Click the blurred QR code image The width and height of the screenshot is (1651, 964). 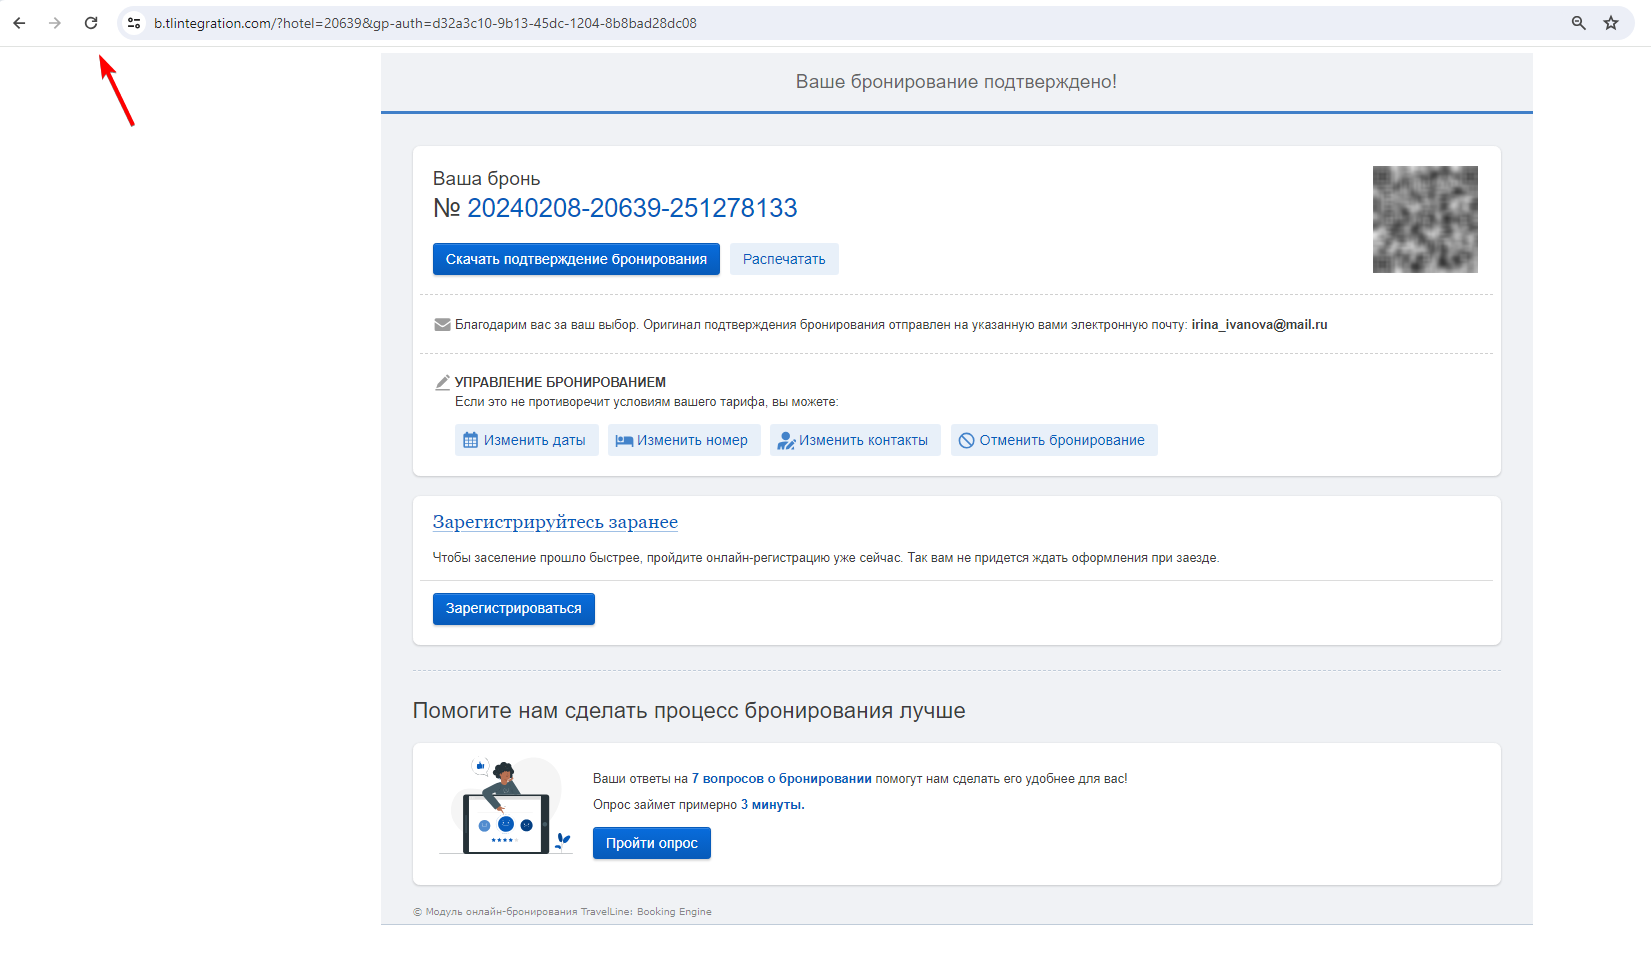pos(1425,219)
